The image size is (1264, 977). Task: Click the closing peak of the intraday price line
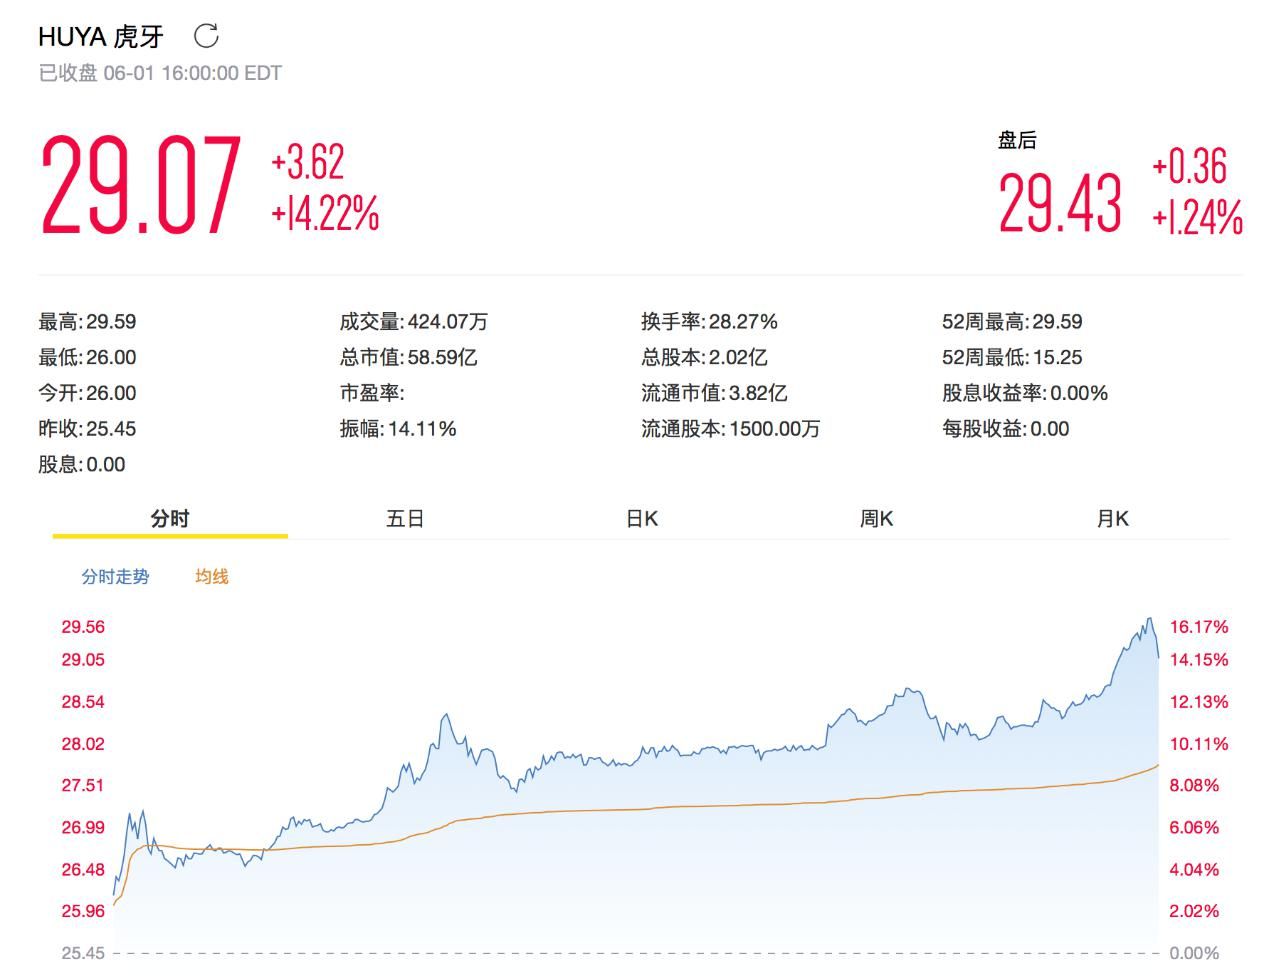pos(1151,619)
